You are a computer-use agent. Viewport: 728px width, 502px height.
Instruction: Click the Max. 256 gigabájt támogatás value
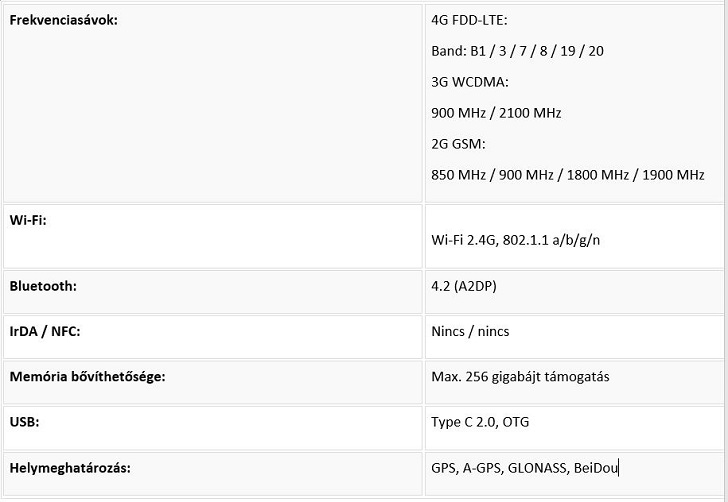(520, 377)
